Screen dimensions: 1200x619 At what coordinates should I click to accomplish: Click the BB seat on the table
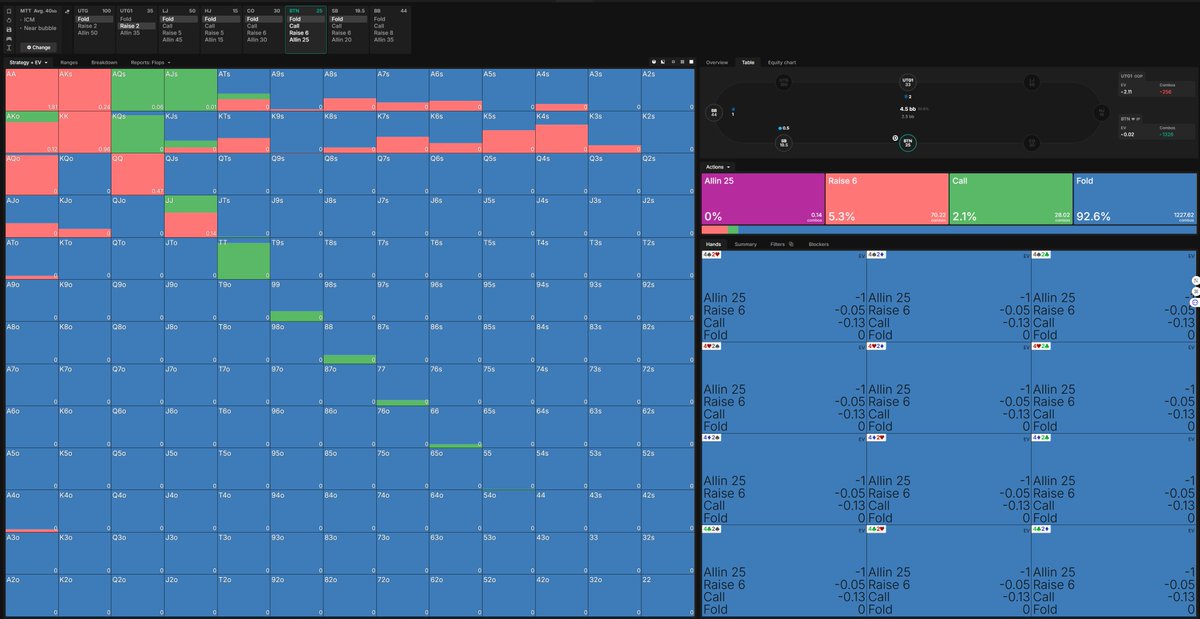(x=714, y=113)
